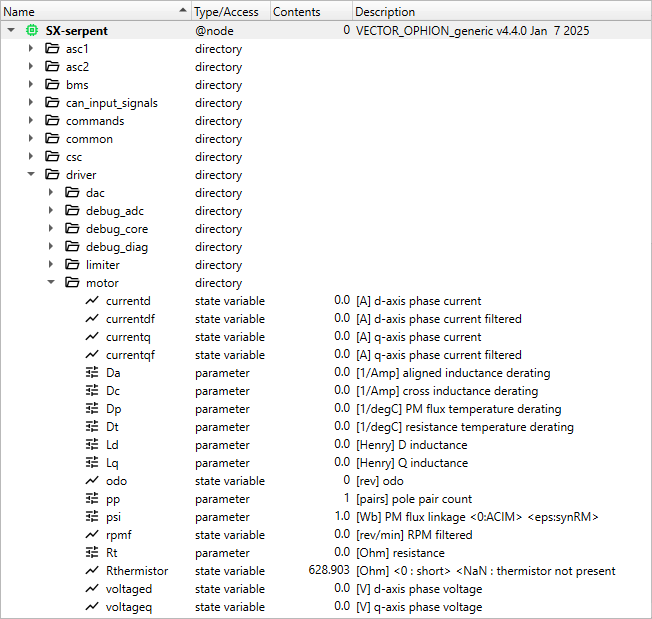Click the '[Henry] D inductance' description
Screen dimensions: 652x619
412,445
